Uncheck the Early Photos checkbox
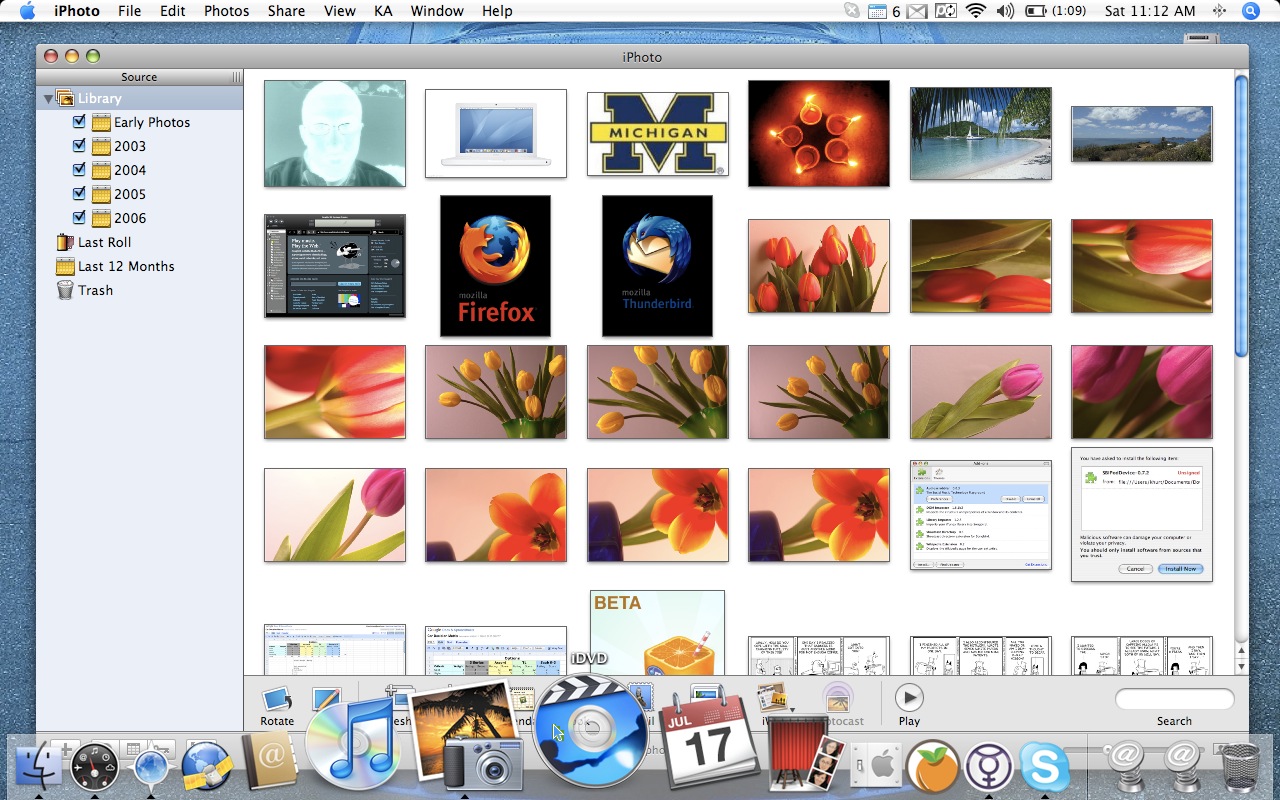The height and width of the screenshot is (800, 1280). pos(79,122)
